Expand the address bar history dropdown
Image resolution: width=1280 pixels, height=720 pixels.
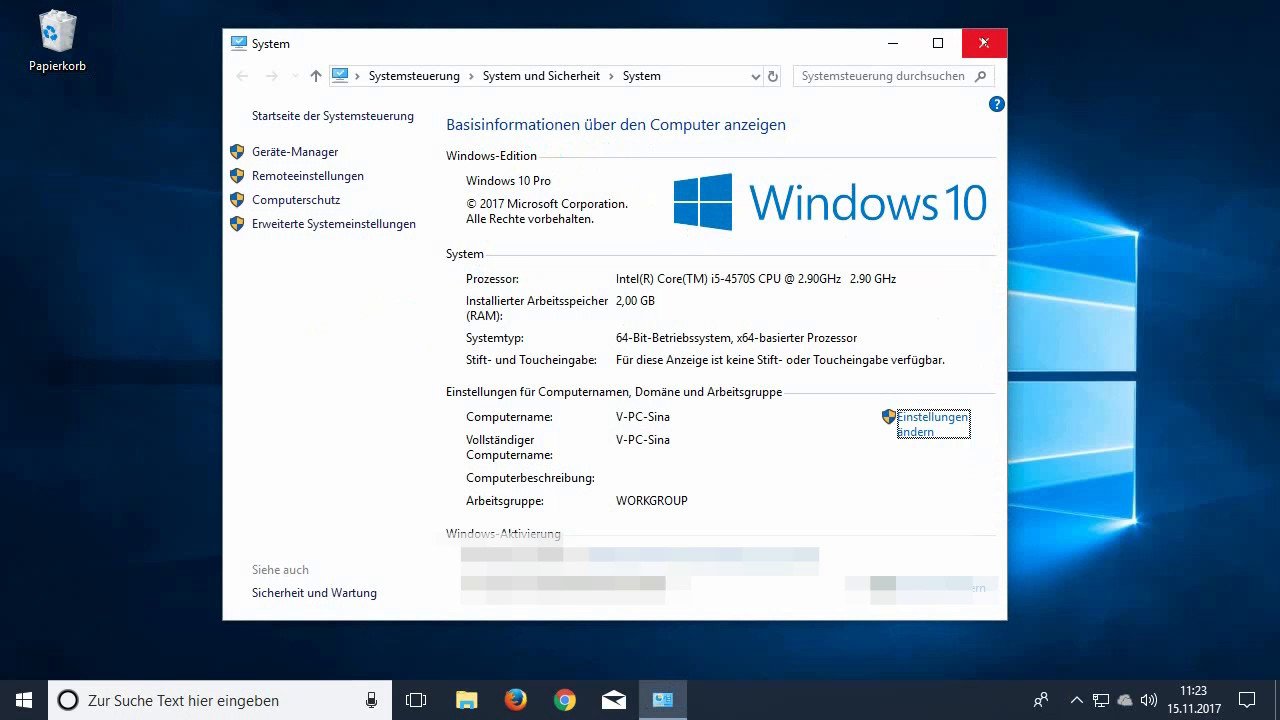755,76
